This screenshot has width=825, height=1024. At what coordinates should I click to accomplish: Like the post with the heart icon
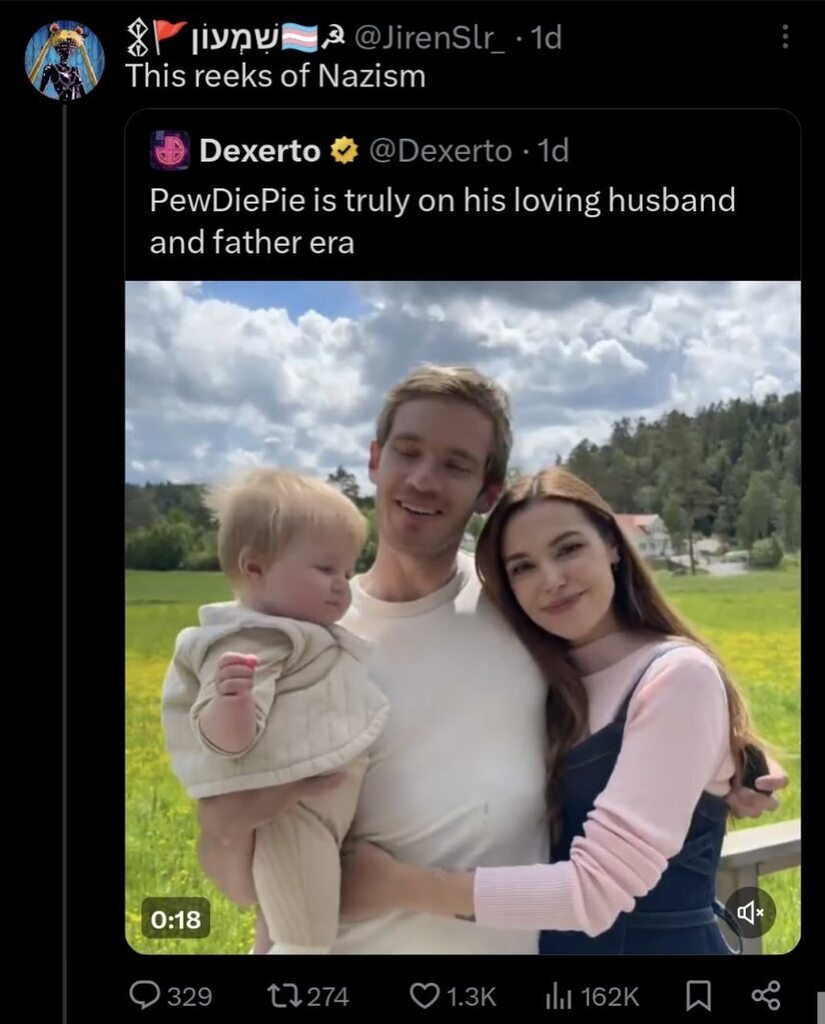pos(424,996)
